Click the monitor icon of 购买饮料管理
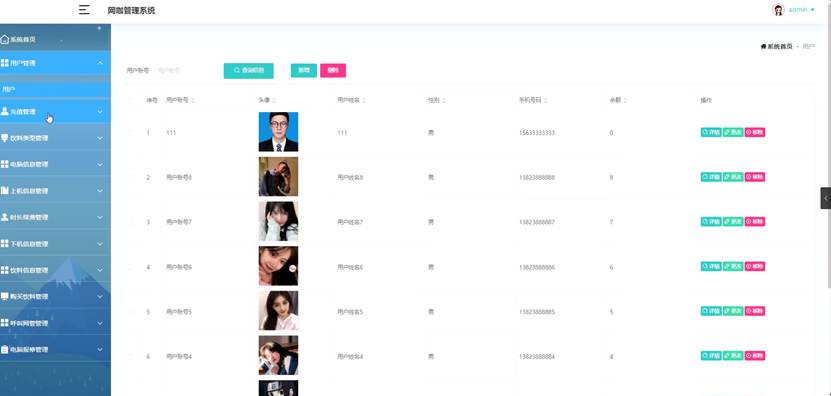Screen dimensions: 831x396 click(5, 296)
